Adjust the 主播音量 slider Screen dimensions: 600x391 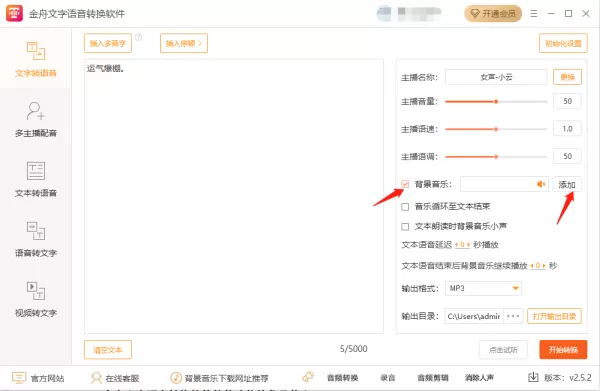point(496,101)
